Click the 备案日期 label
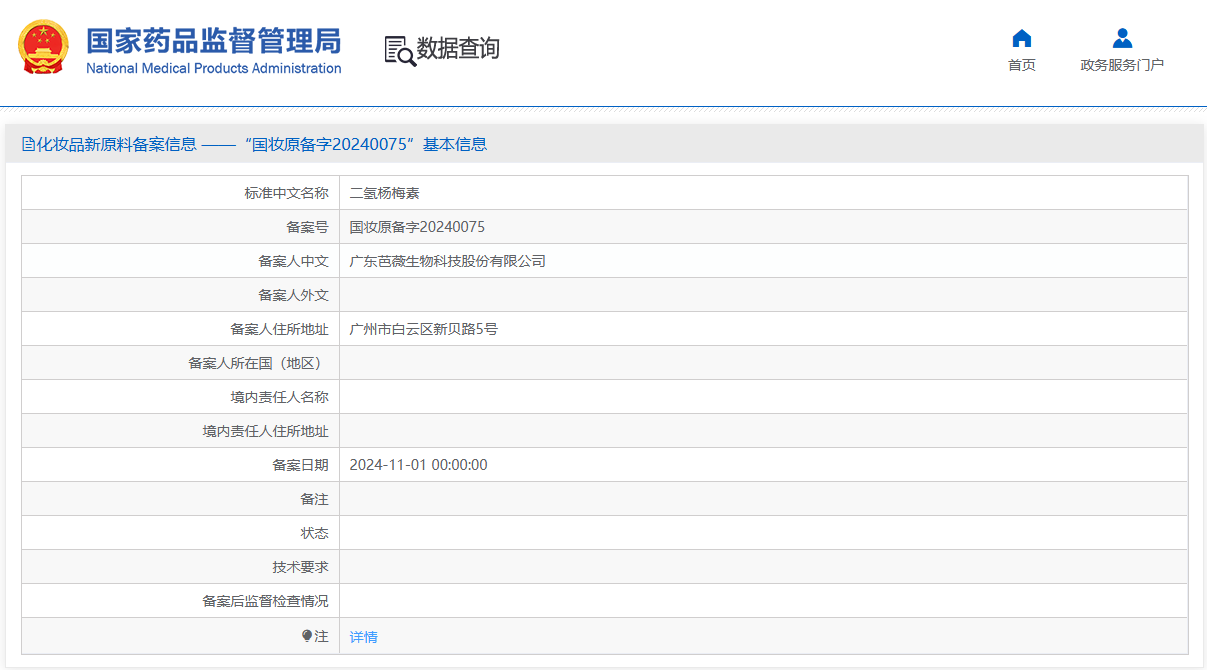The height and width of the screenshot is (670, 1207). pyautogui.click(x=300, y=465)
